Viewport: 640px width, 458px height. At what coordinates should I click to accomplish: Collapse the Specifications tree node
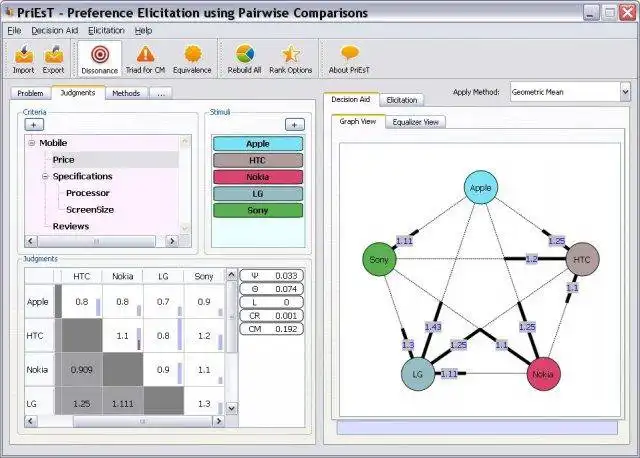[45, 176]
